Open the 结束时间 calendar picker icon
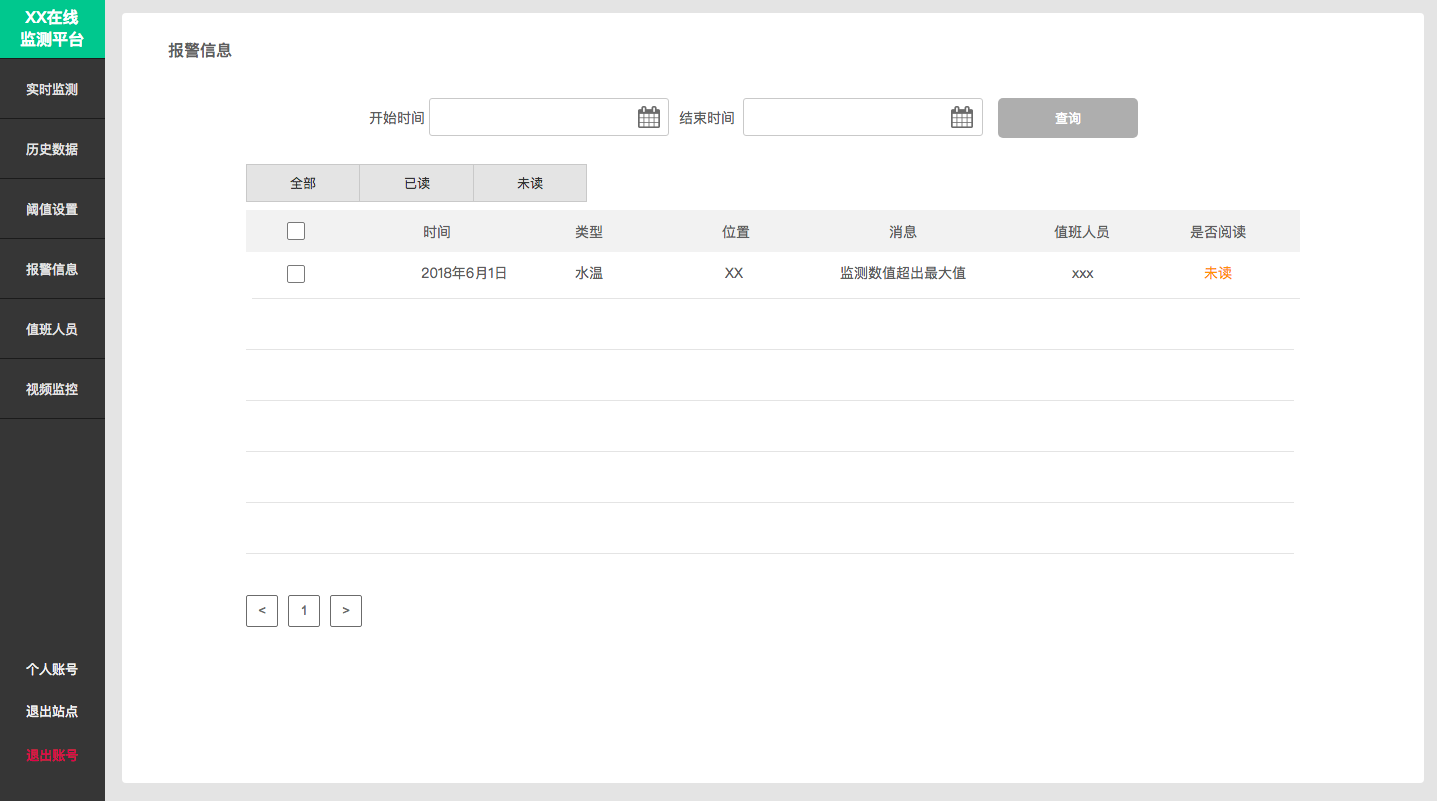1437x801 pixels. pyautogui.click(x=962, y=117)
